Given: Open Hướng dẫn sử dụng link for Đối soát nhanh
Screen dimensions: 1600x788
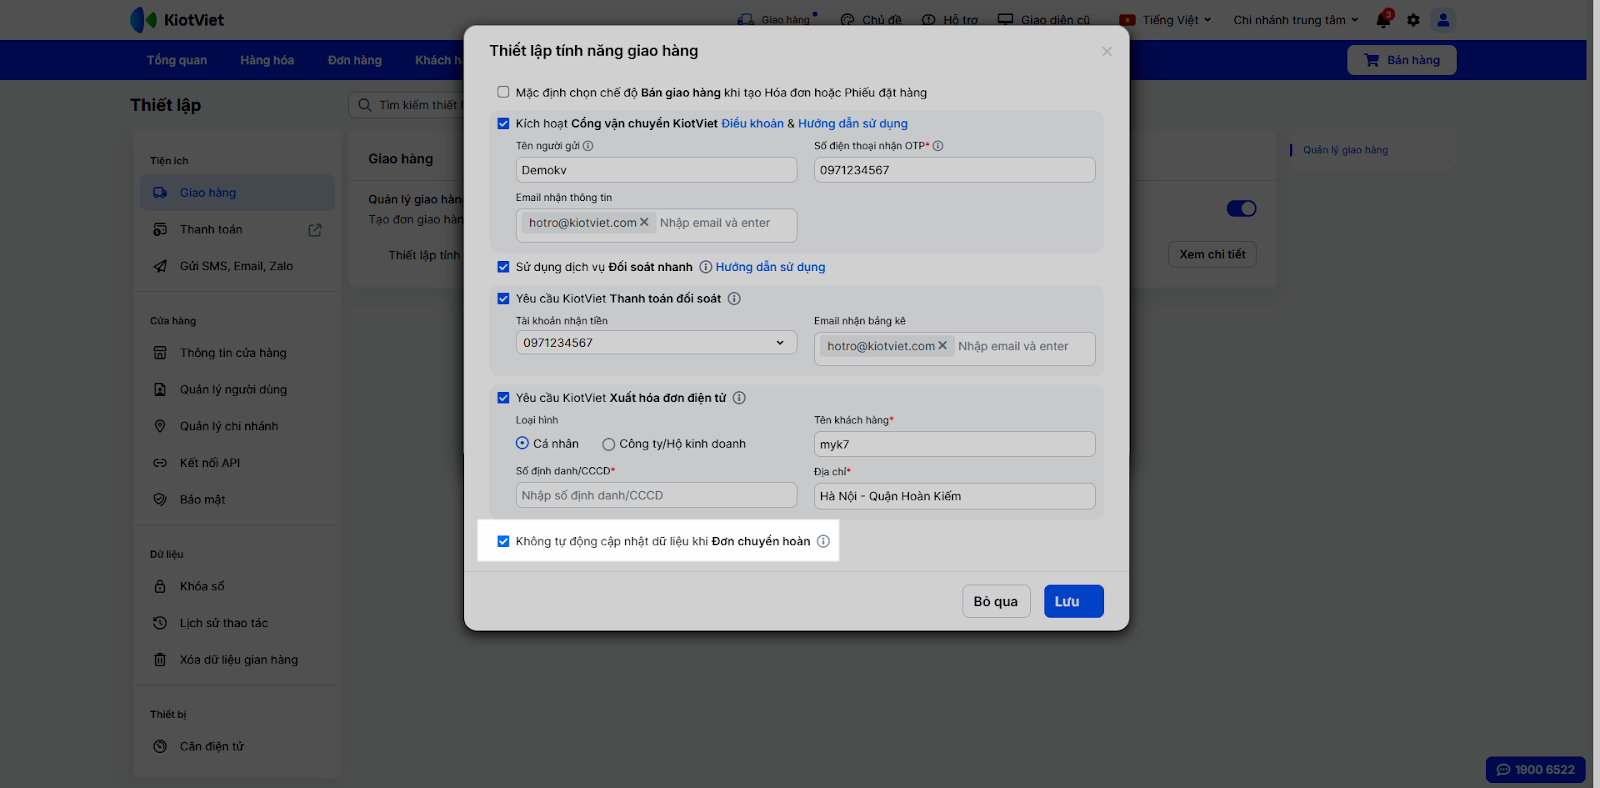Looking at the screenshot, I should [771, 267].
